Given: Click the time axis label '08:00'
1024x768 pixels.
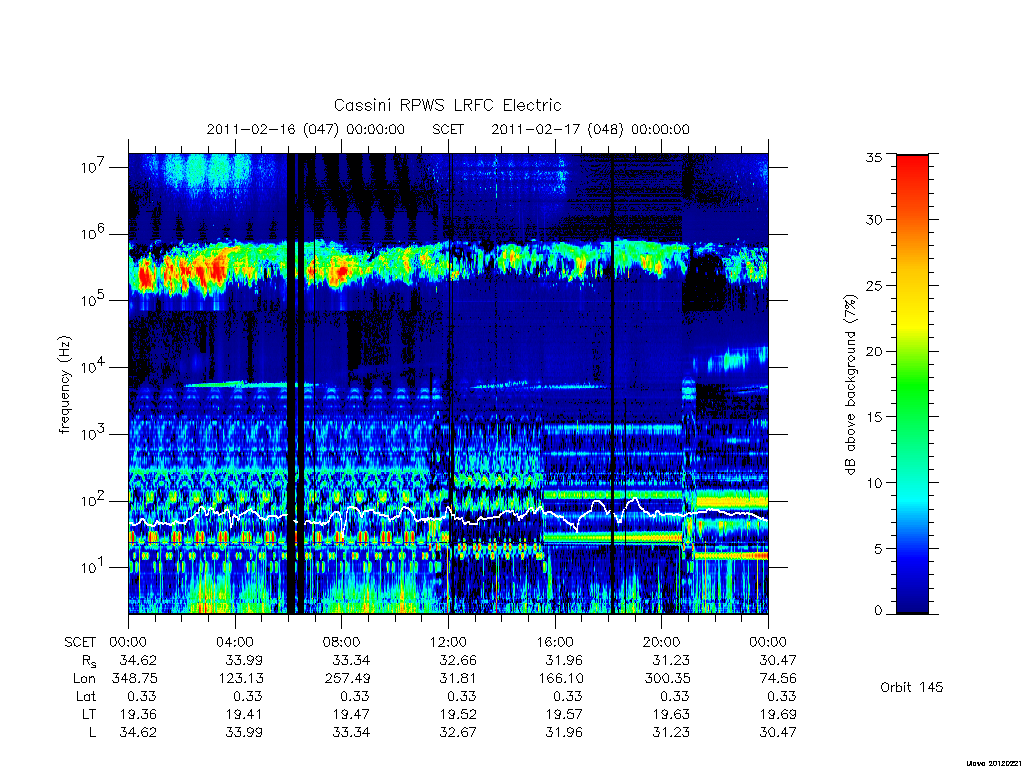Looking at the screenshot, I should (341, 642).
